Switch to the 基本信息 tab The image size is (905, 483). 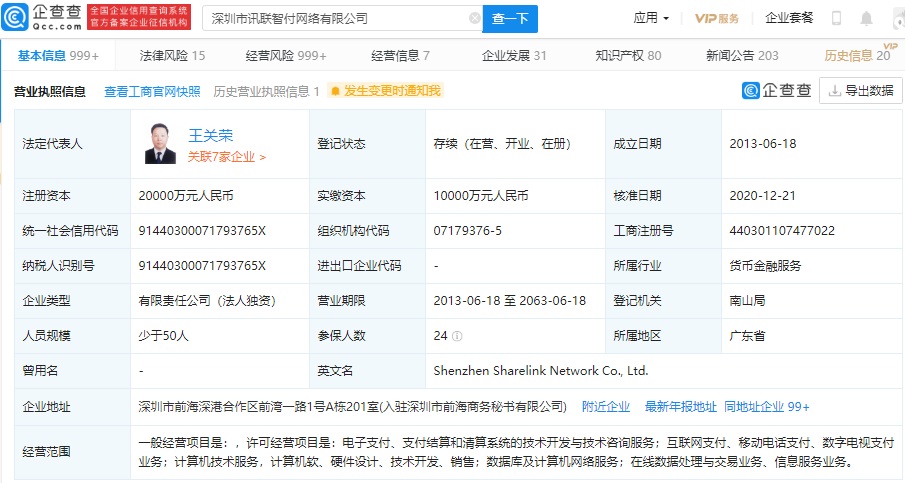58,55
